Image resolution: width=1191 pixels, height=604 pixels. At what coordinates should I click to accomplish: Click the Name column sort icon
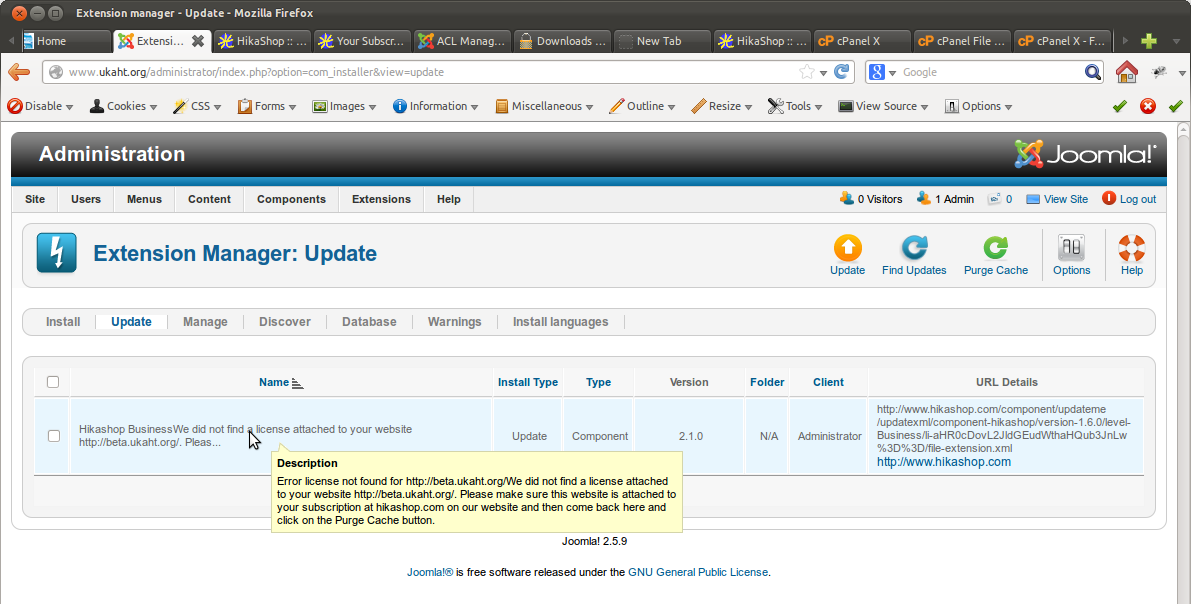tap(297, 383)
